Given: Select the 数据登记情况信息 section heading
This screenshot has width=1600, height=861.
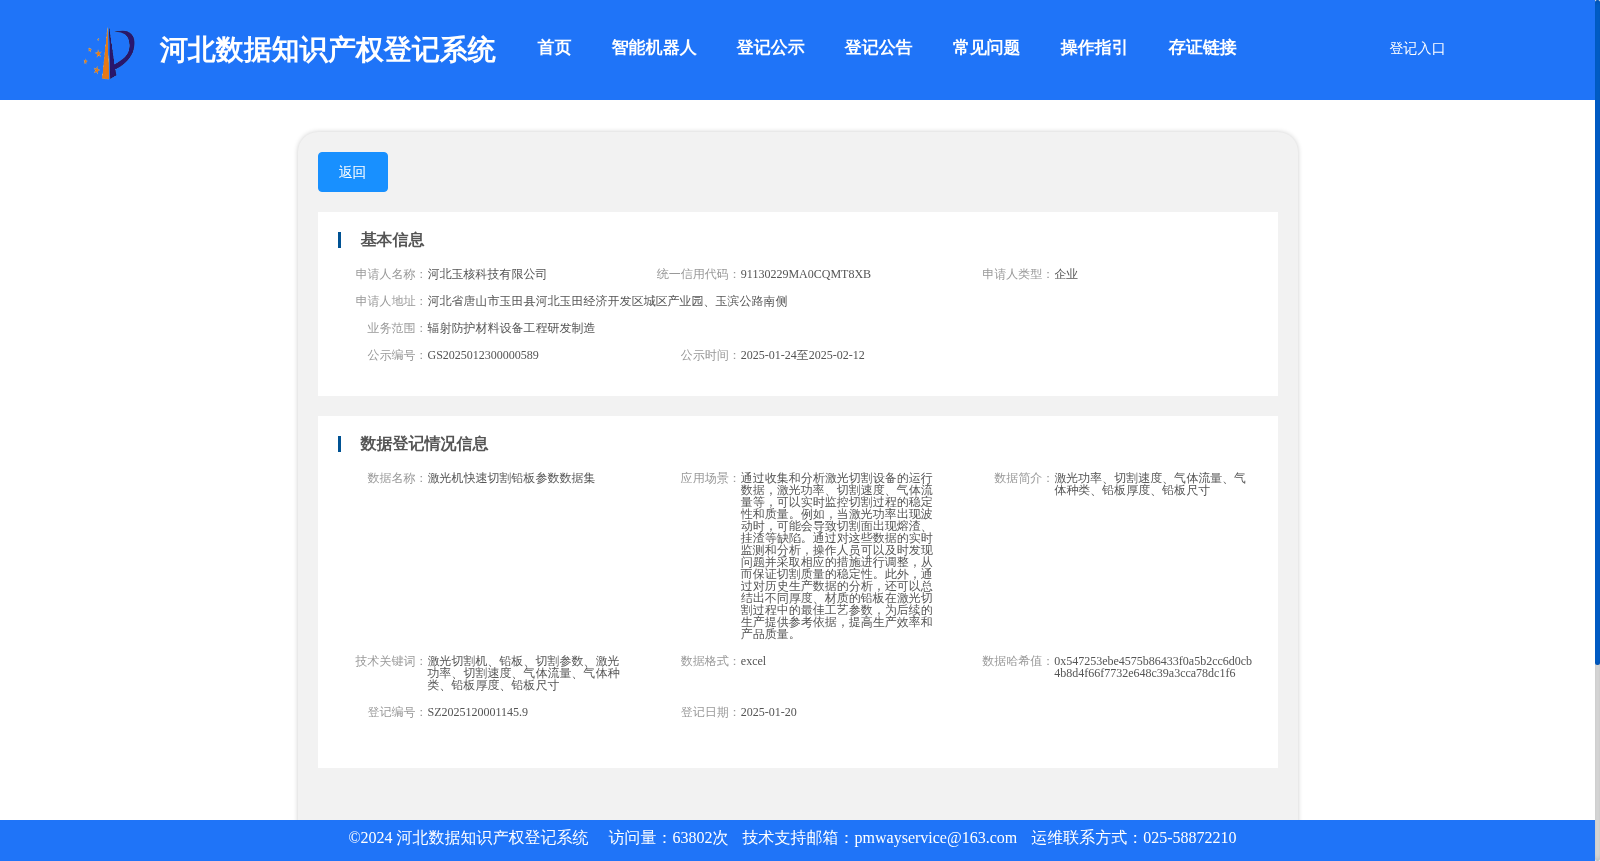Looking at the screenshot, I should pyautogui.click(x=424, y=444).
